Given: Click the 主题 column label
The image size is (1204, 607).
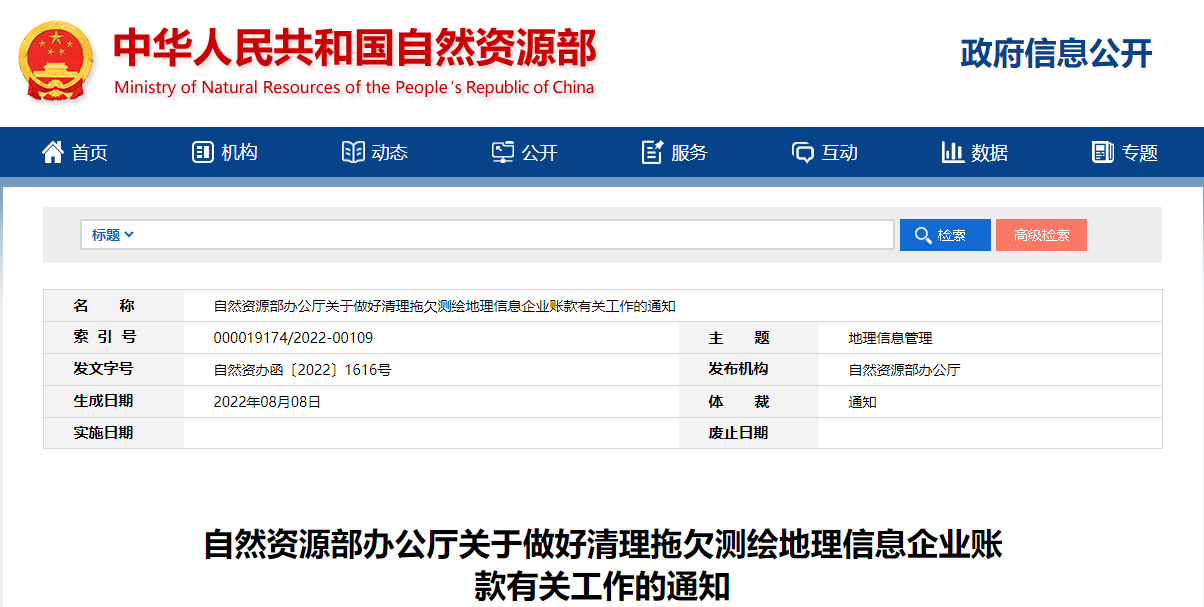Looking at the screenshot, I should coord(739,338).
